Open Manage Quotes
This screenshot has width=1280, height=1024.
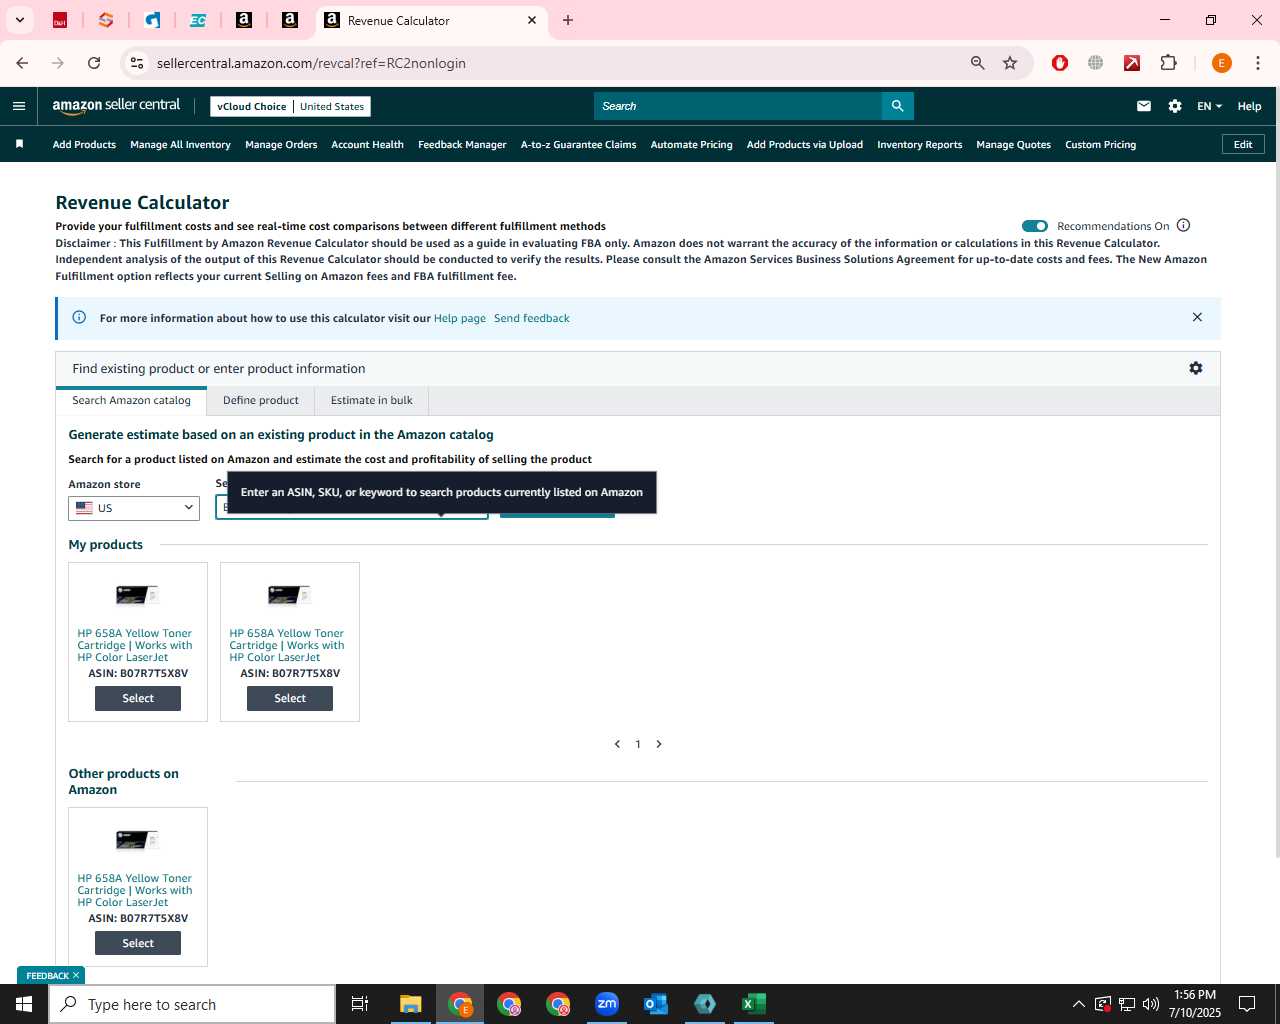[1013, 144]
